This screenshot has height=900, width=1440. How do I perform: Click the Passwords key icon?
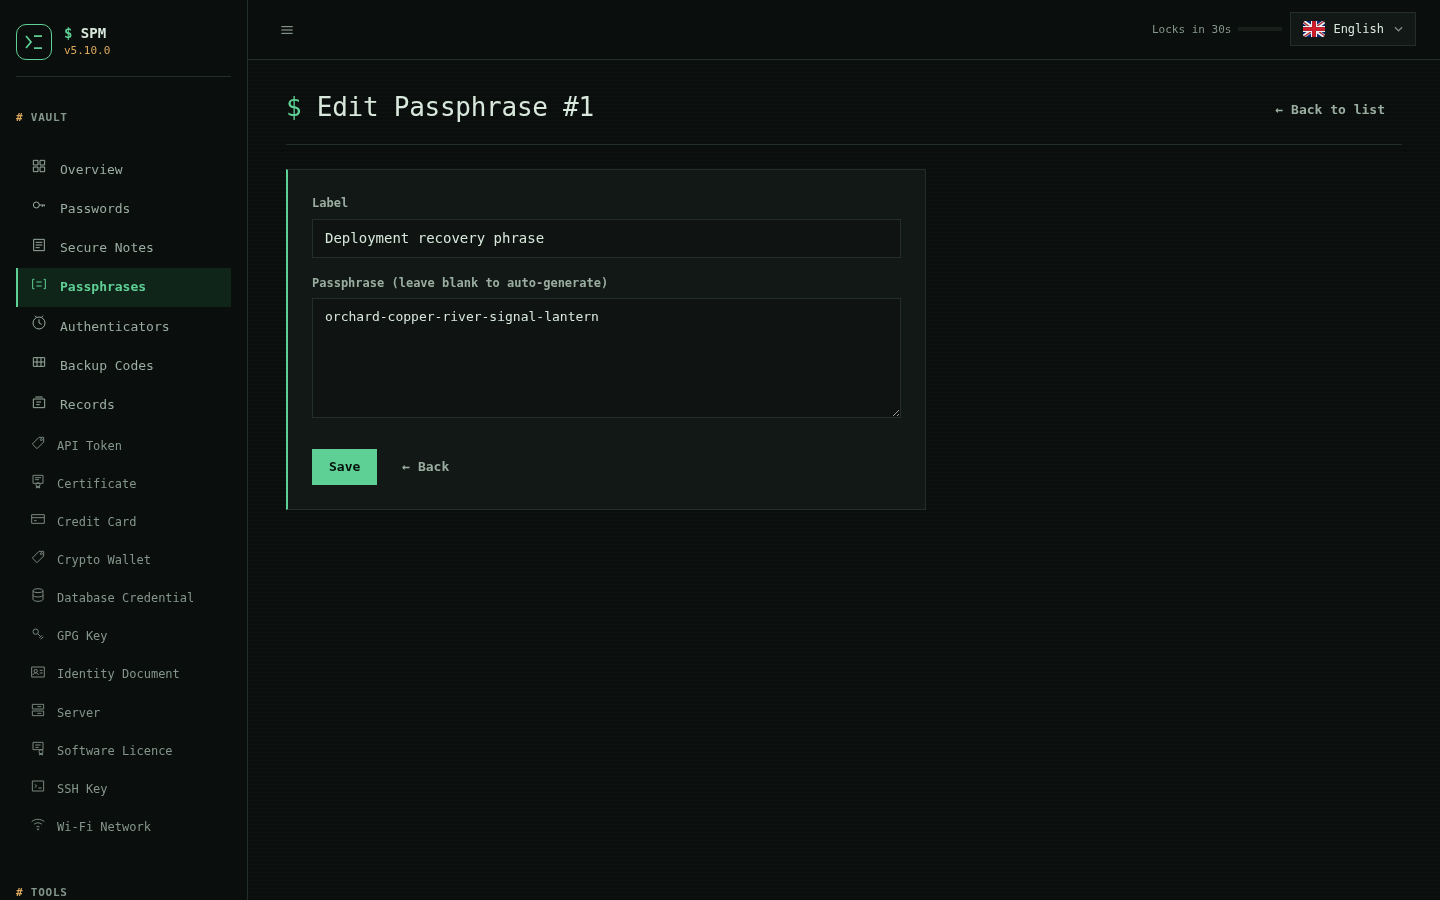pyautogui.click(x=39, y=205)
